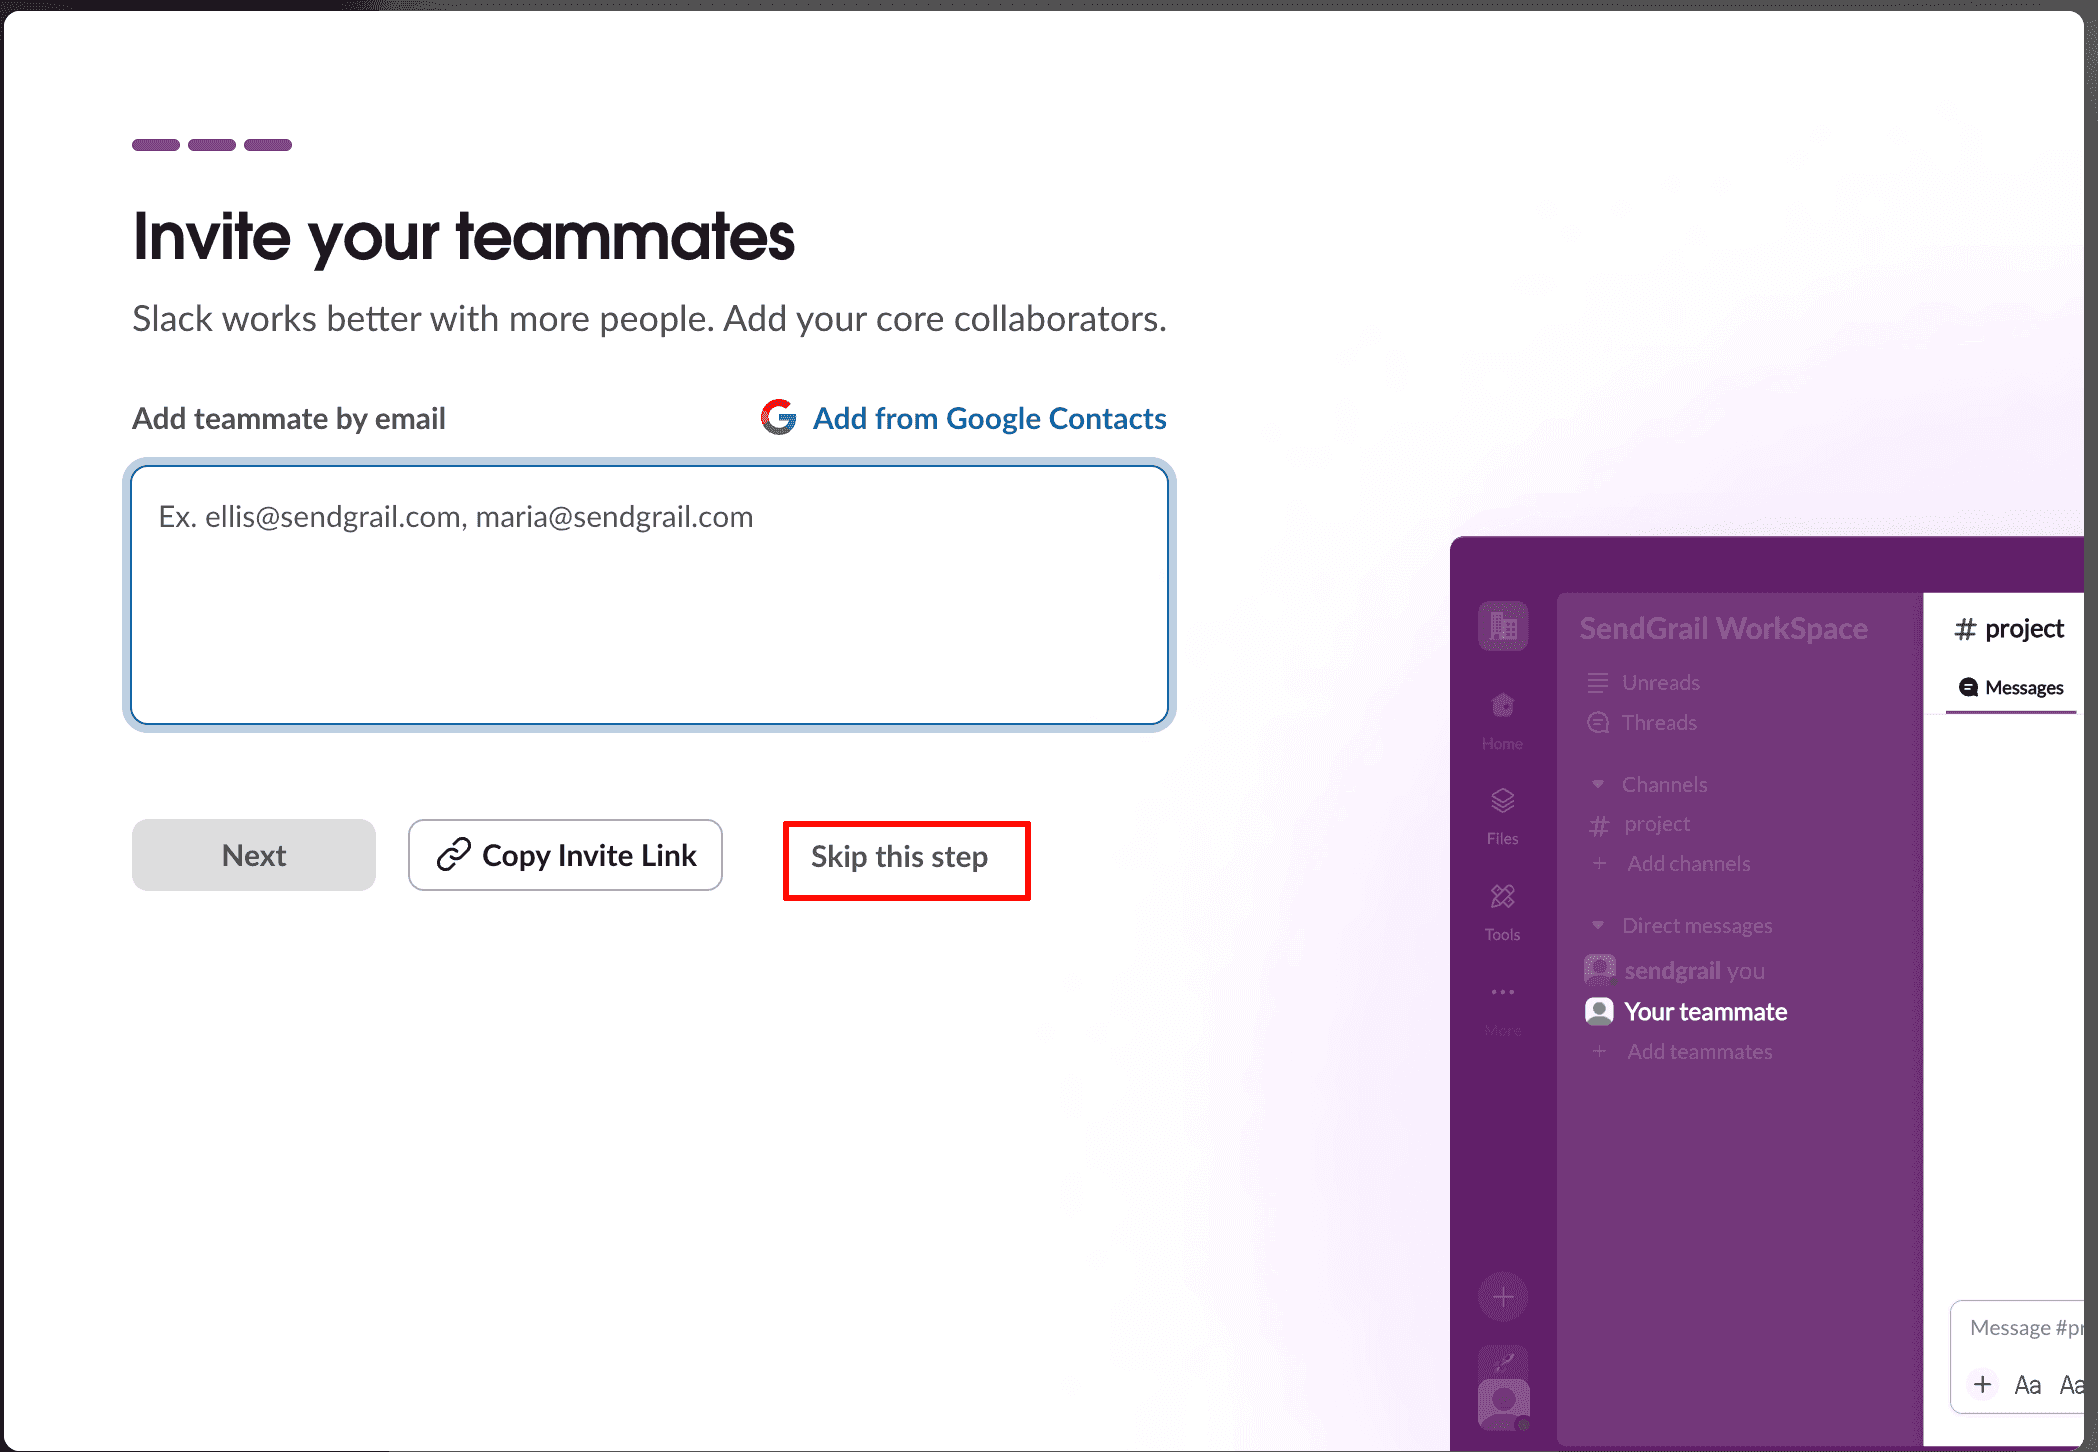Image resolution: width=2098 pixels, height=1452 pixels.
Task: Switch to the Messages tab
Action: point(2011,687)
